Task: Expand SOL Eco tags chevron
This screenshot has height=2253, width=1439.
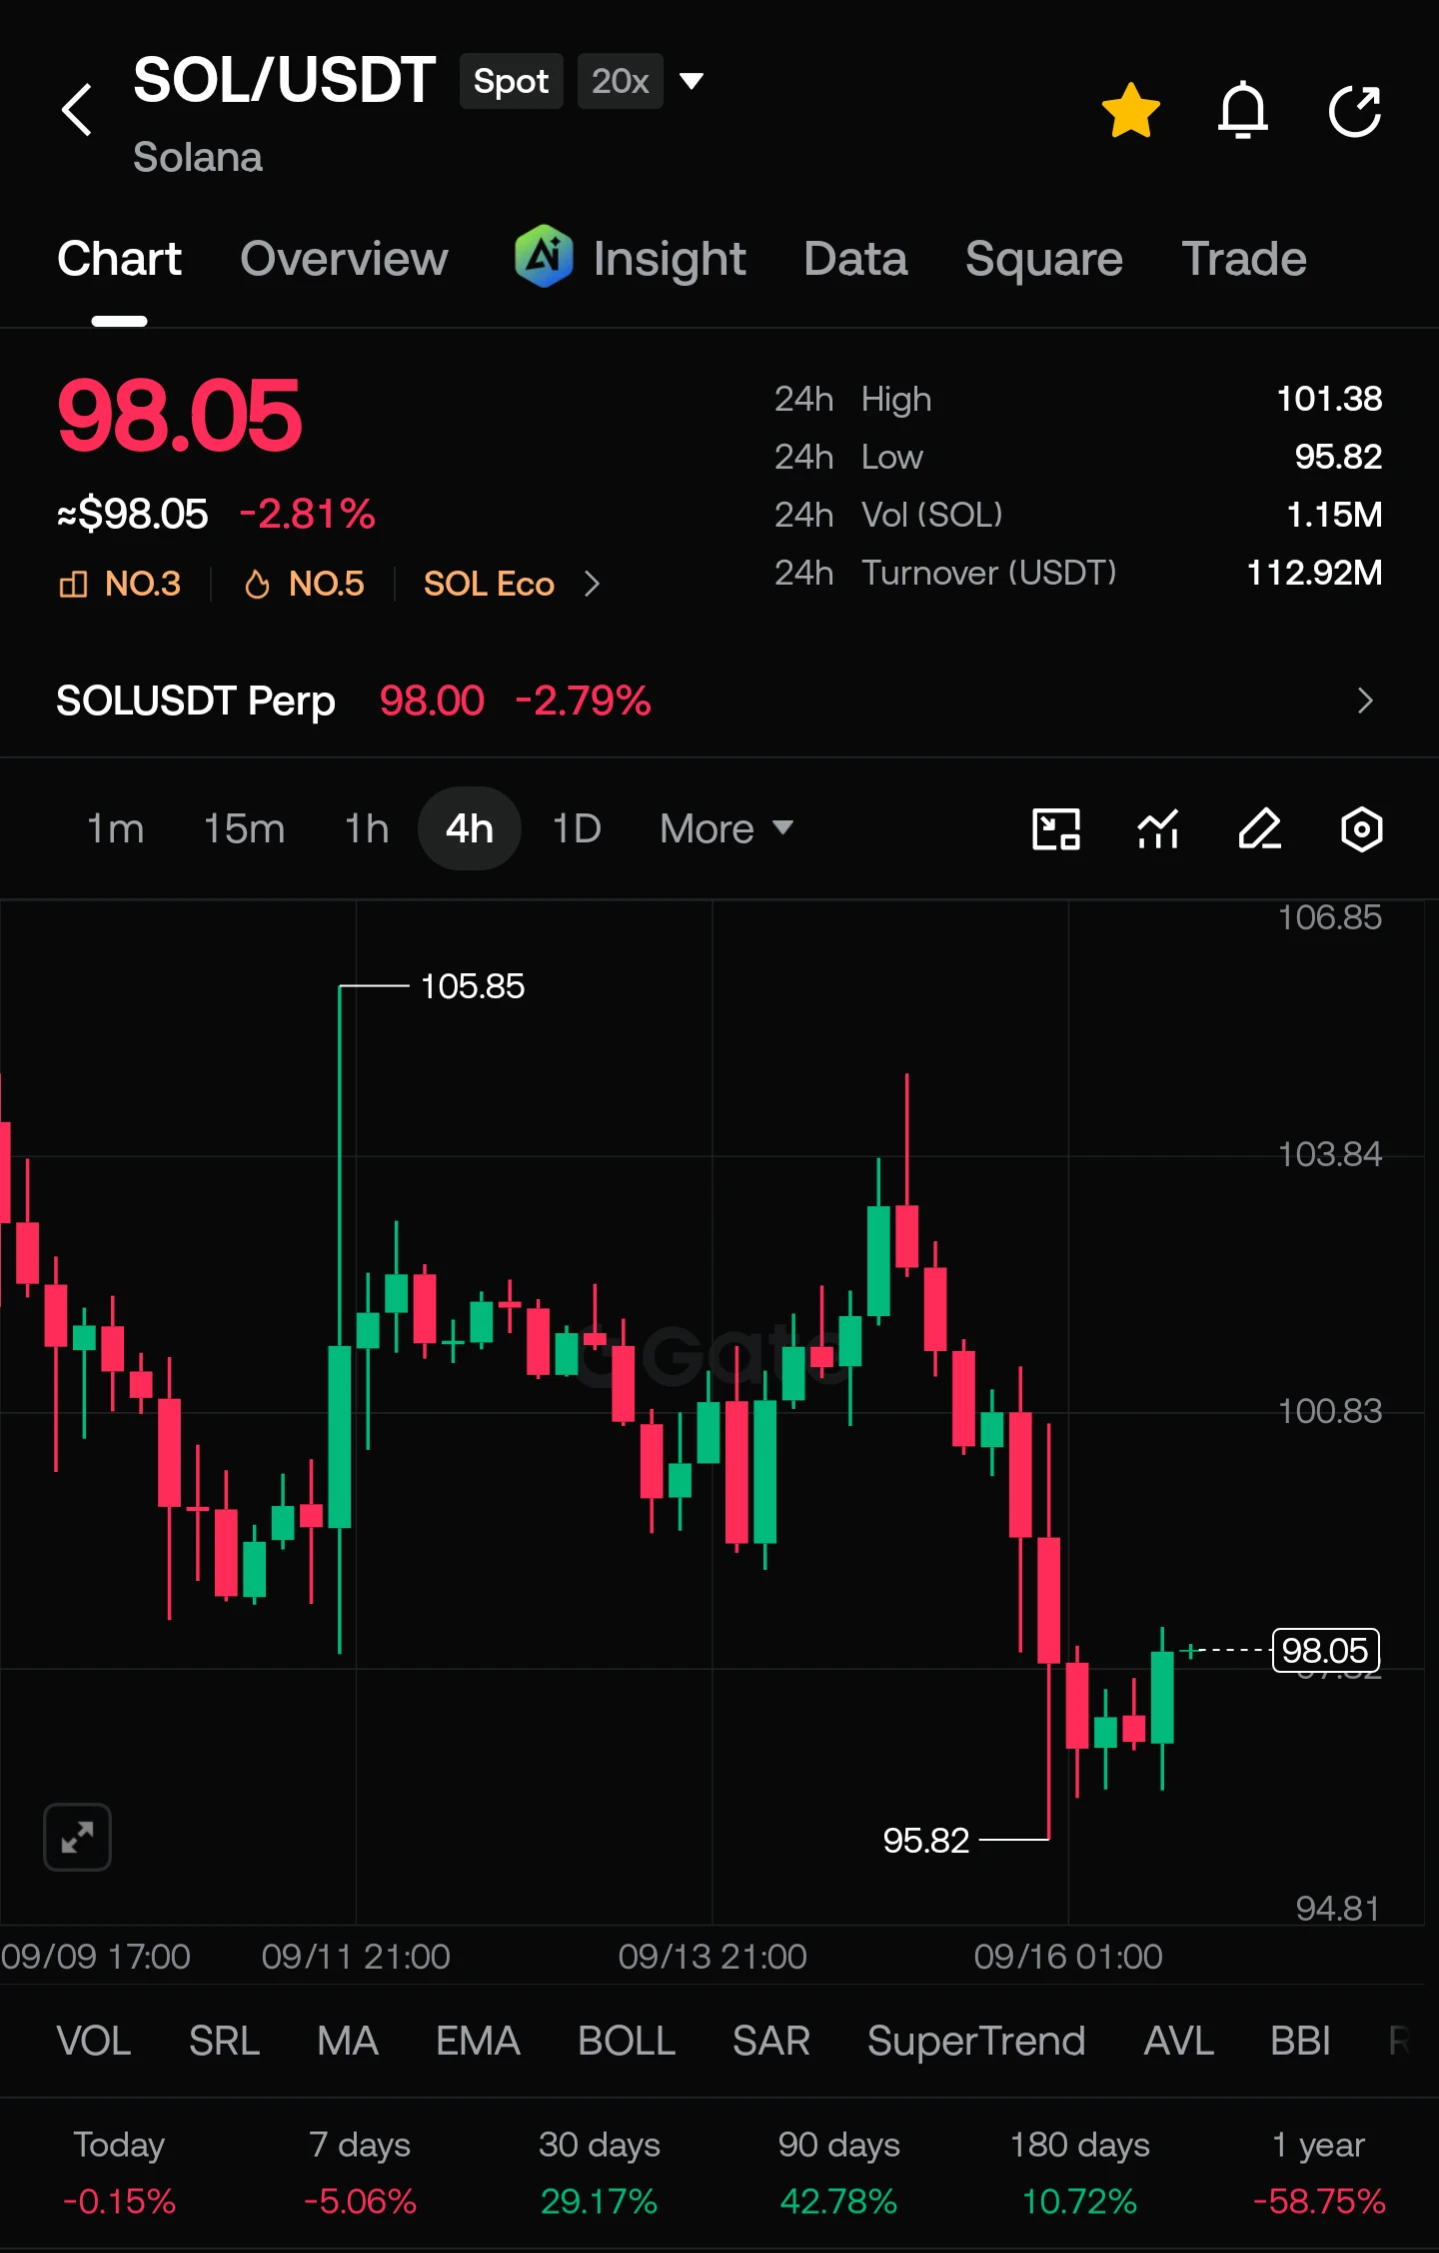Action: pos(592,584)
